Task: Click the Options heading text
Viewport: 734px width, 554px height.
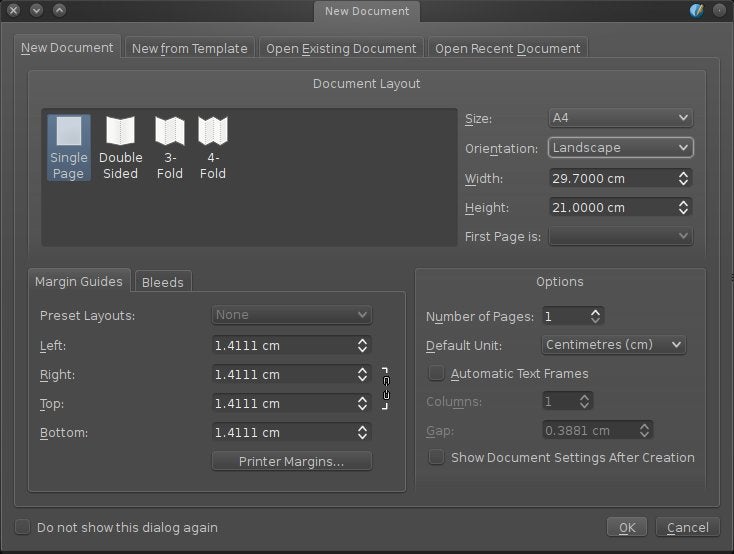Action: coord(560,281)
